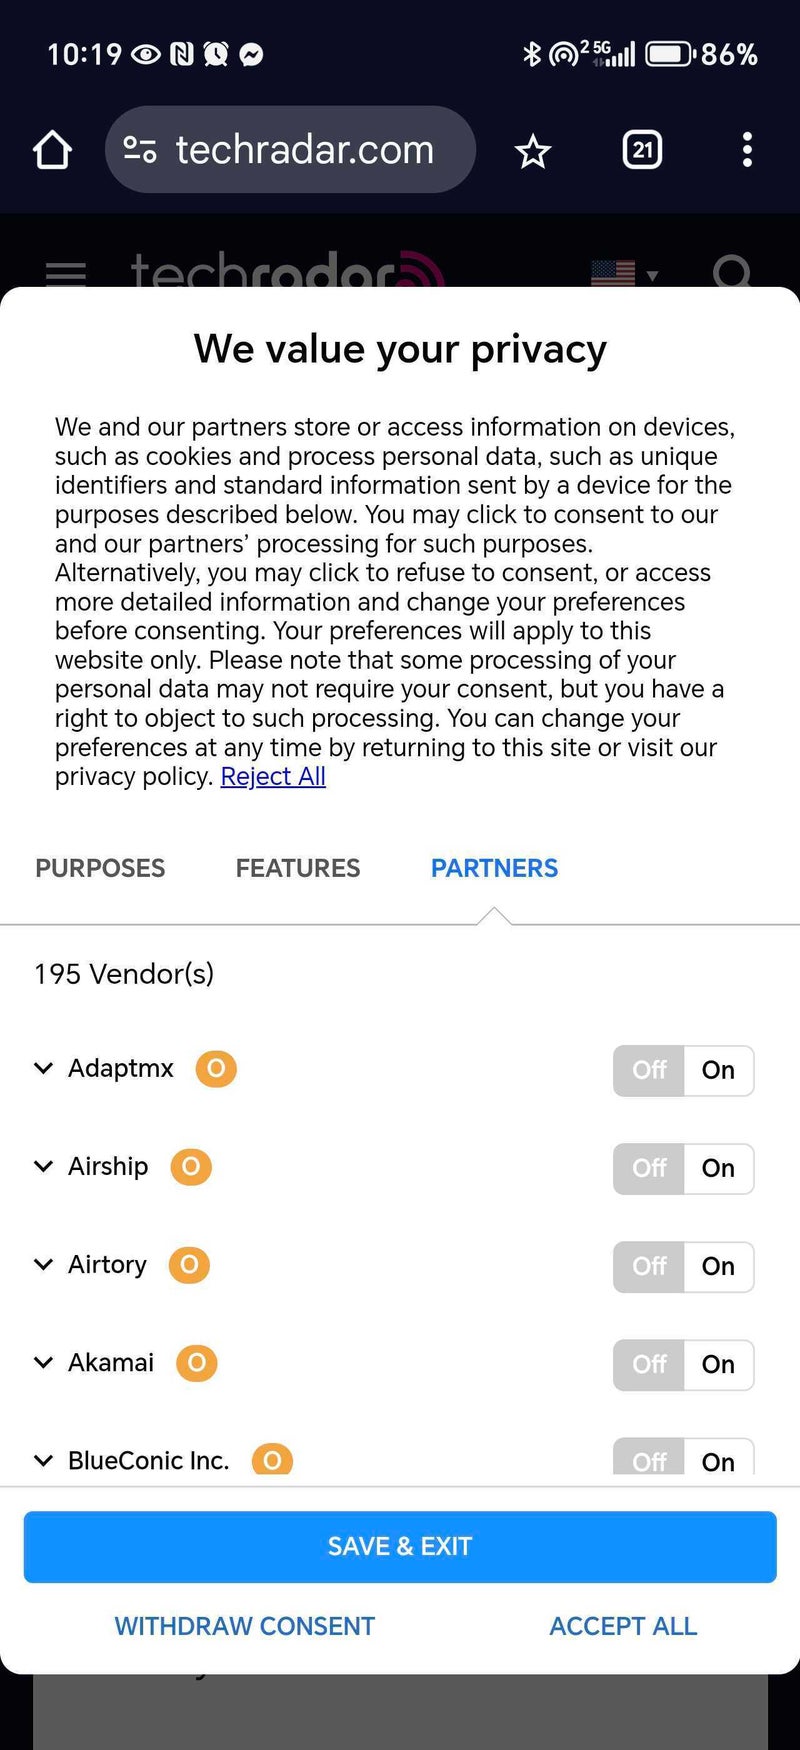The width and height of the screenshot is (800, 1750).
Task: Open the browser three-dot menu
Action: point(746,151)
